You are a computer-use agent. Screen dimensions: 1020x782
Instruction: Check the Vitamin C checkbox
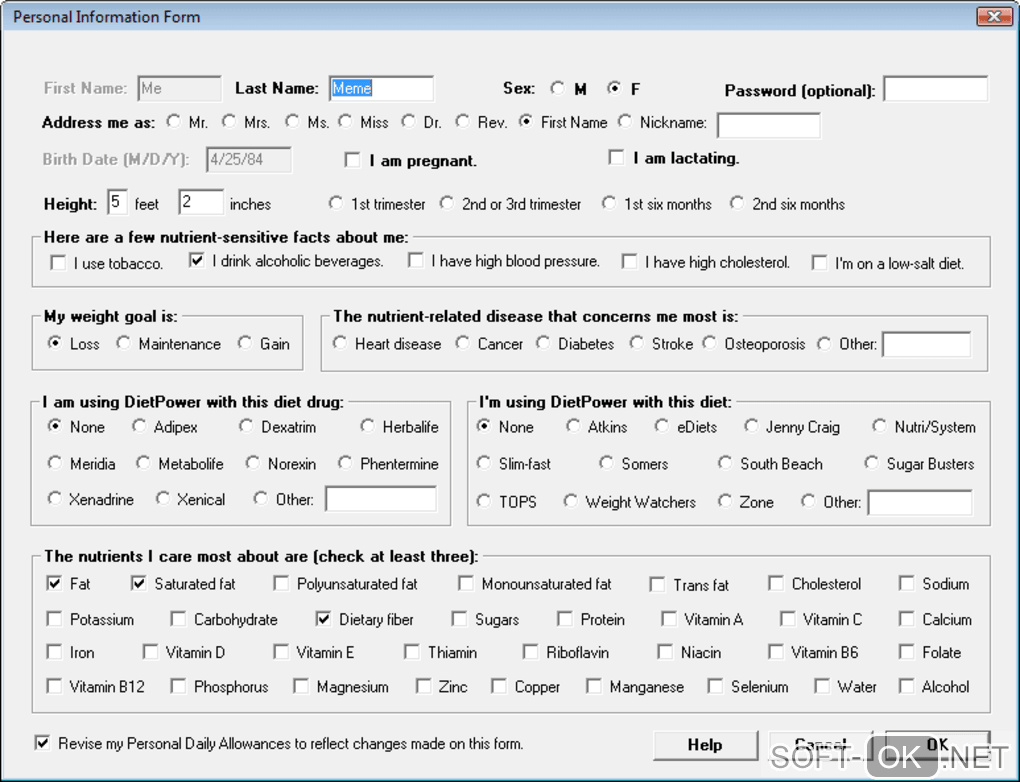(x=787, y=619)
